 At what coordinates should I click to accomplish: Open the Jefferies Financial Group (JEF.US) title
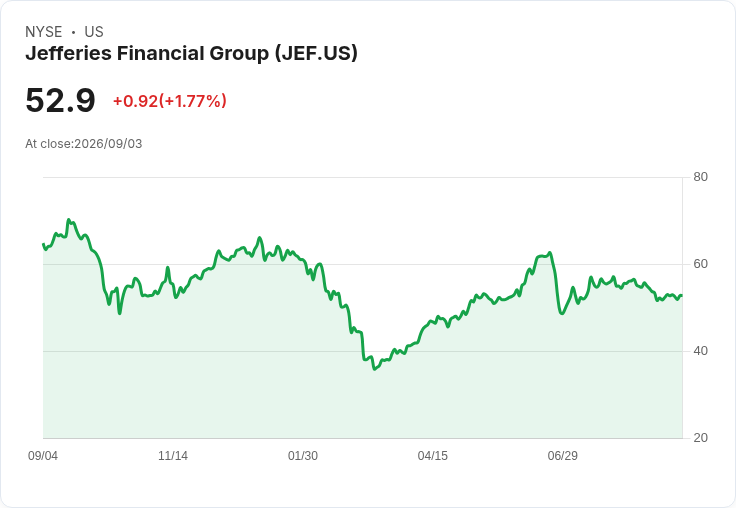coord(192,53)
